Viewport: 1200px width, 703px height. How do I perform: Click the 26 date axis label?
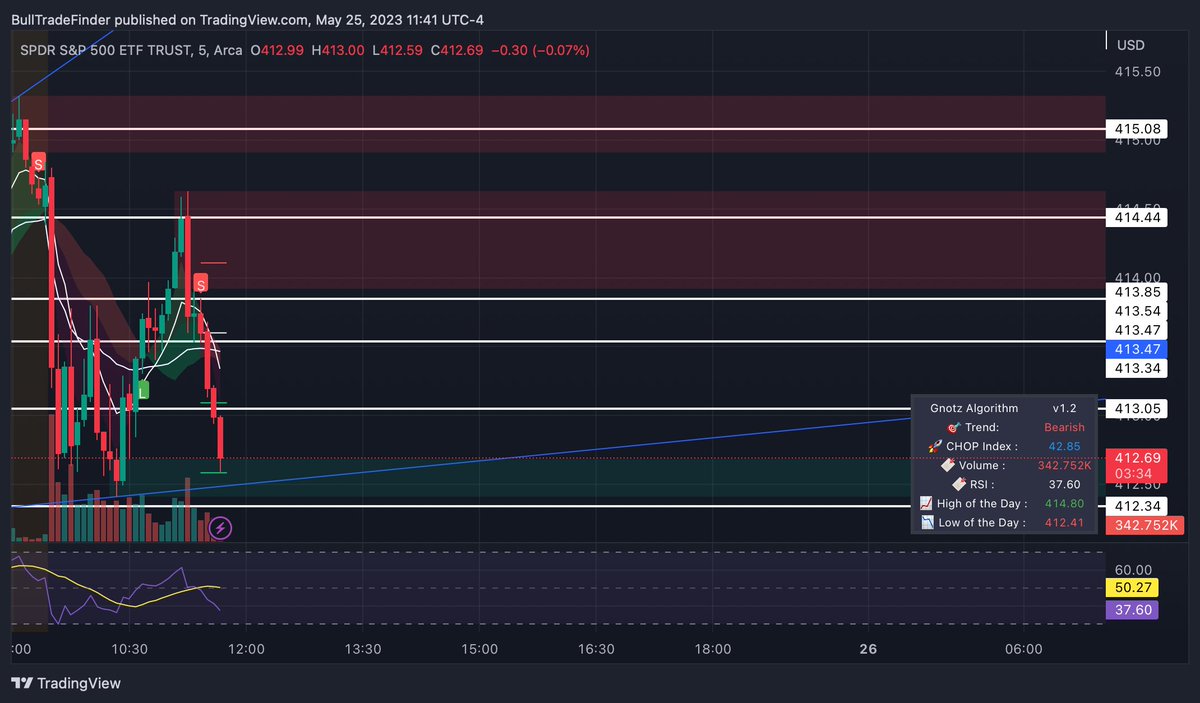point(868,649)
